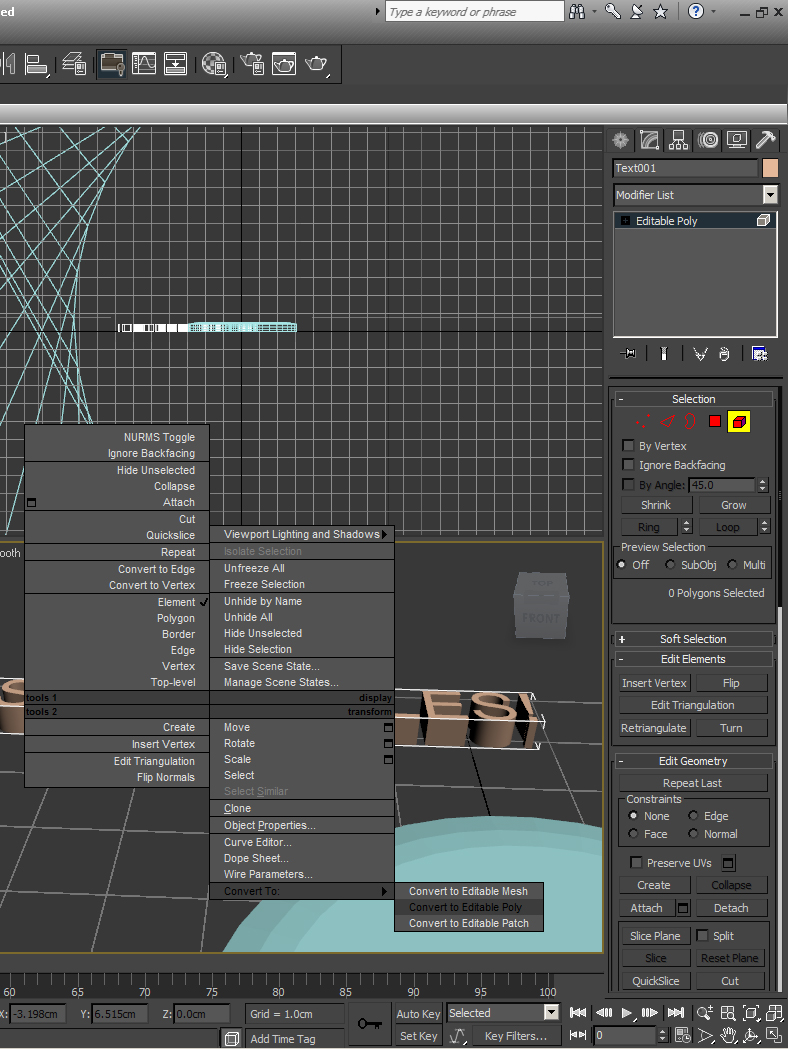The width and height of the screenshot is (788, 1050).
Task: Toggle Show End Result icon
Action: point(663,354)
